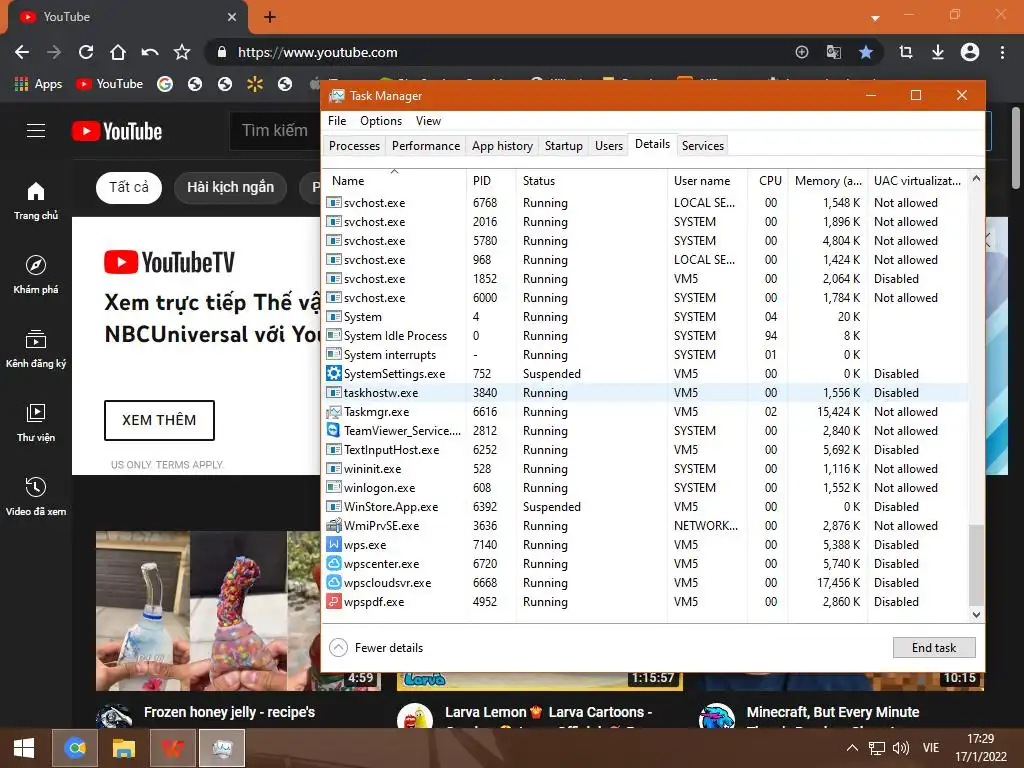Sort by the PID column header
The width and height of the screenshot is (1024, 768).
tap(490, 180)
